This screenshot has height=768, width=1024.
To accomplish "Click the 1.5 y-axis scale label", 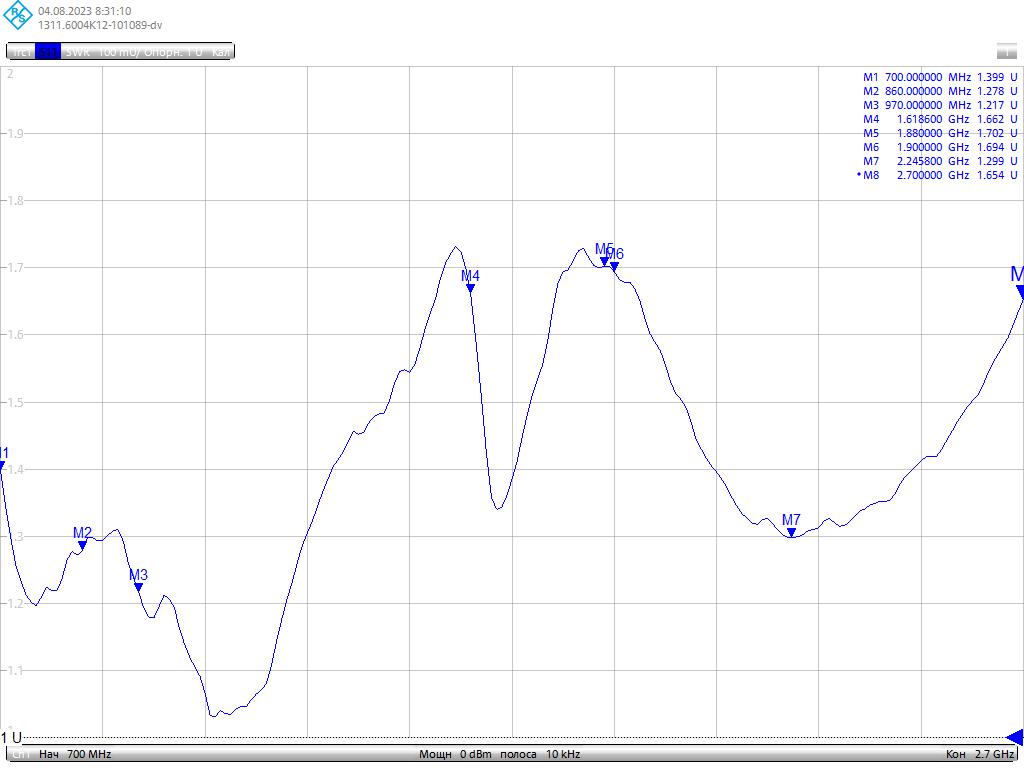I will (15, 402).
